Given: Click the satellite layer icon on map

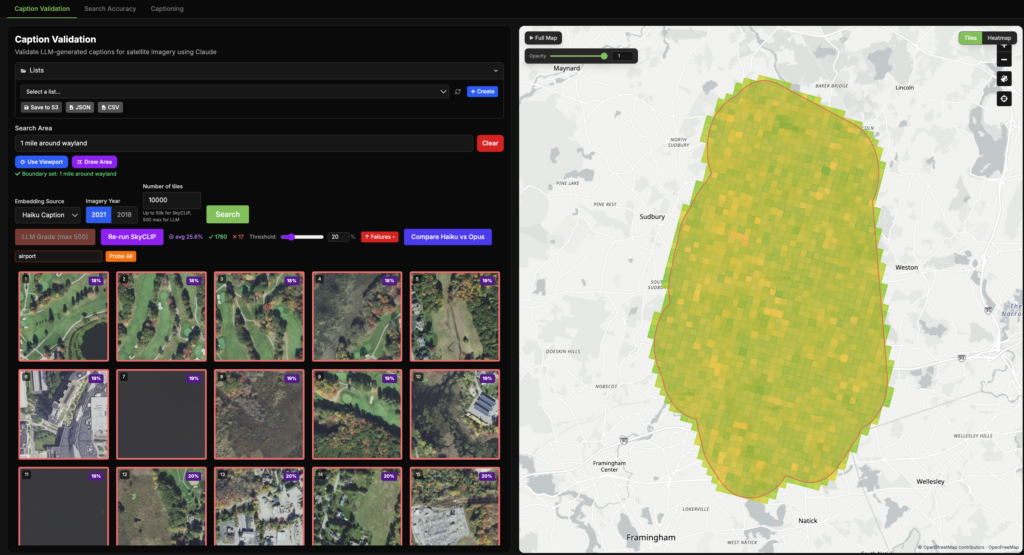Looking at the screenshot, I should tap(1004, 78).
